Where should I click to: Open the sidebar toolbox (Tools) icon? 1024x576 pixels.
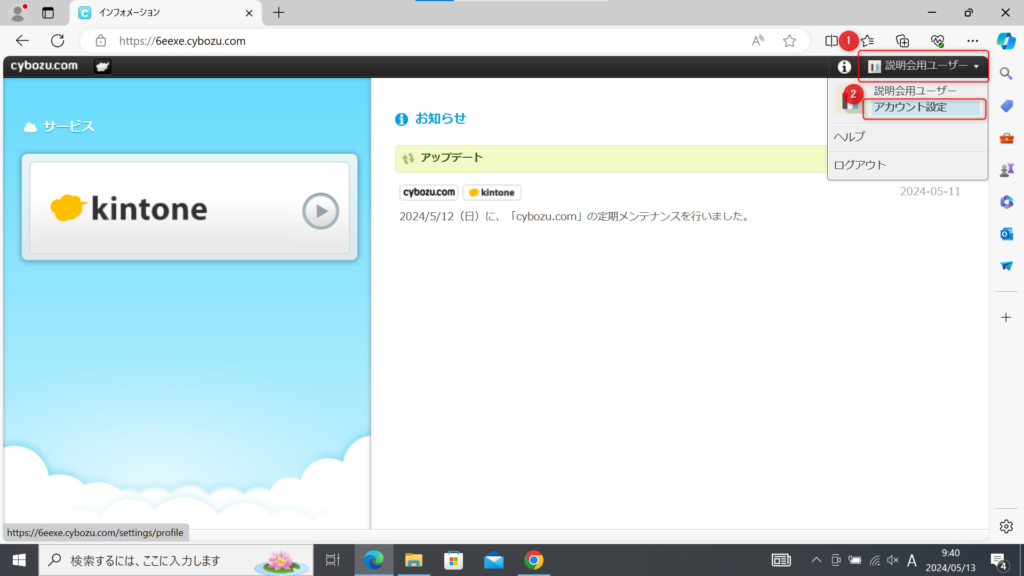1006,138
